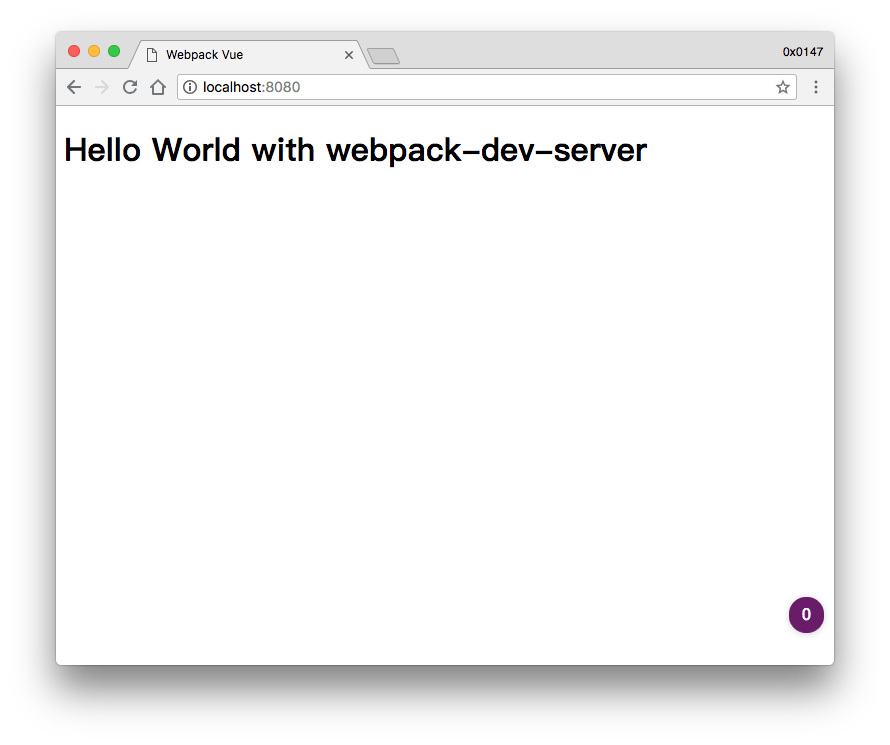Image resolution: width=890 pixels, height=745 pixels.
Task: Click the empty tab strip area
Action: (580, 52)
